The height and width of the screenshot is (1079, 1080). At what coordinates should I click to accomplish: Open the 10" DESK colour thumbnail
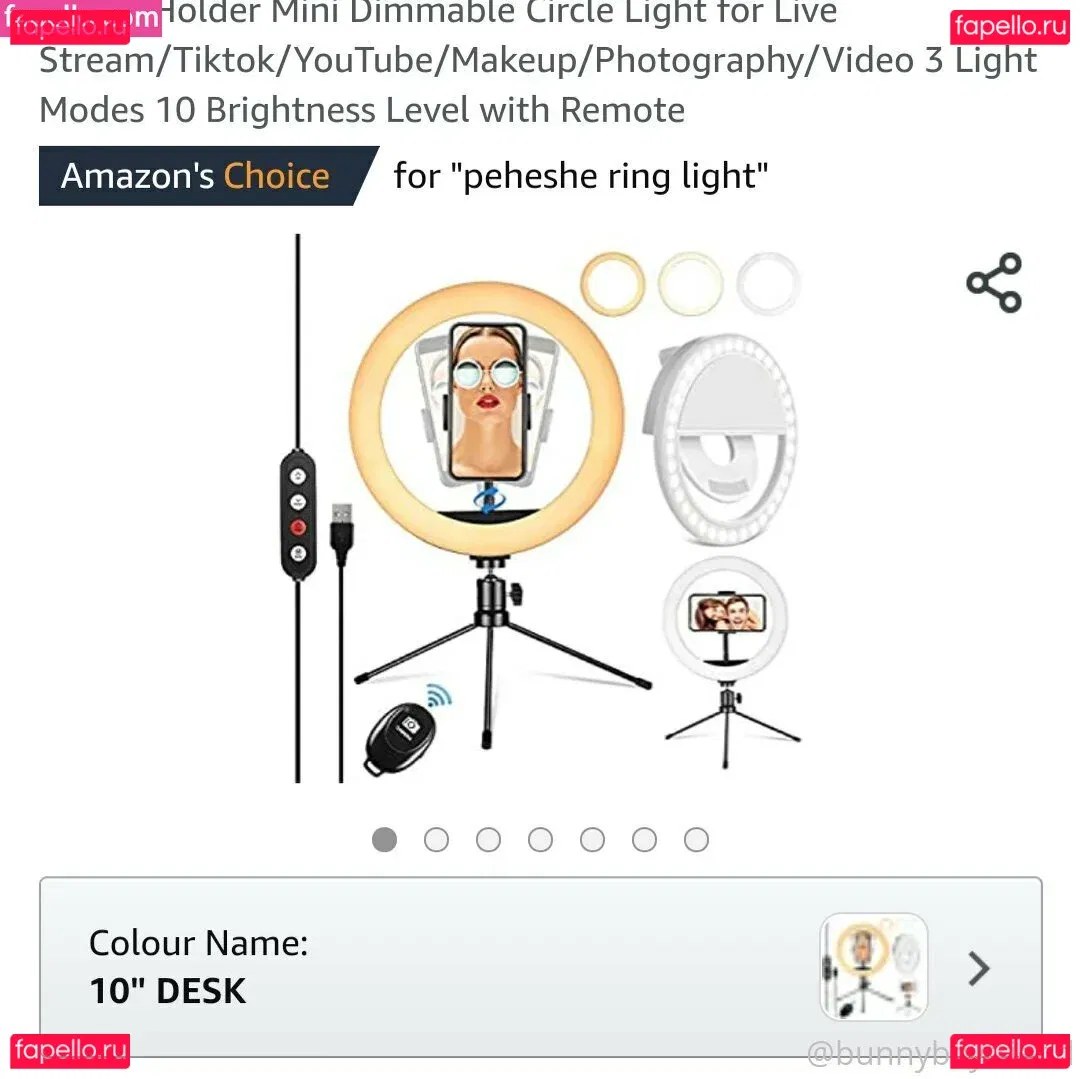point(873,967)
